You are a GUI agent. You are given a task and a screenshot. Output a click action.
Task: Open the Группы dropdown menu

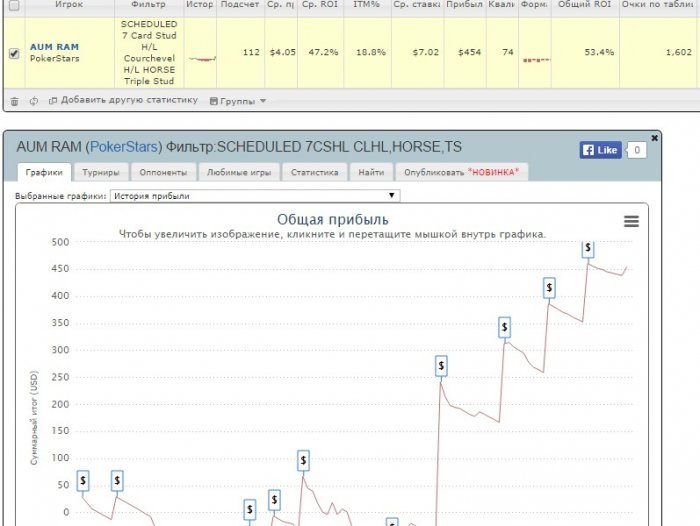pyautogui.click(x=238, y=101)
